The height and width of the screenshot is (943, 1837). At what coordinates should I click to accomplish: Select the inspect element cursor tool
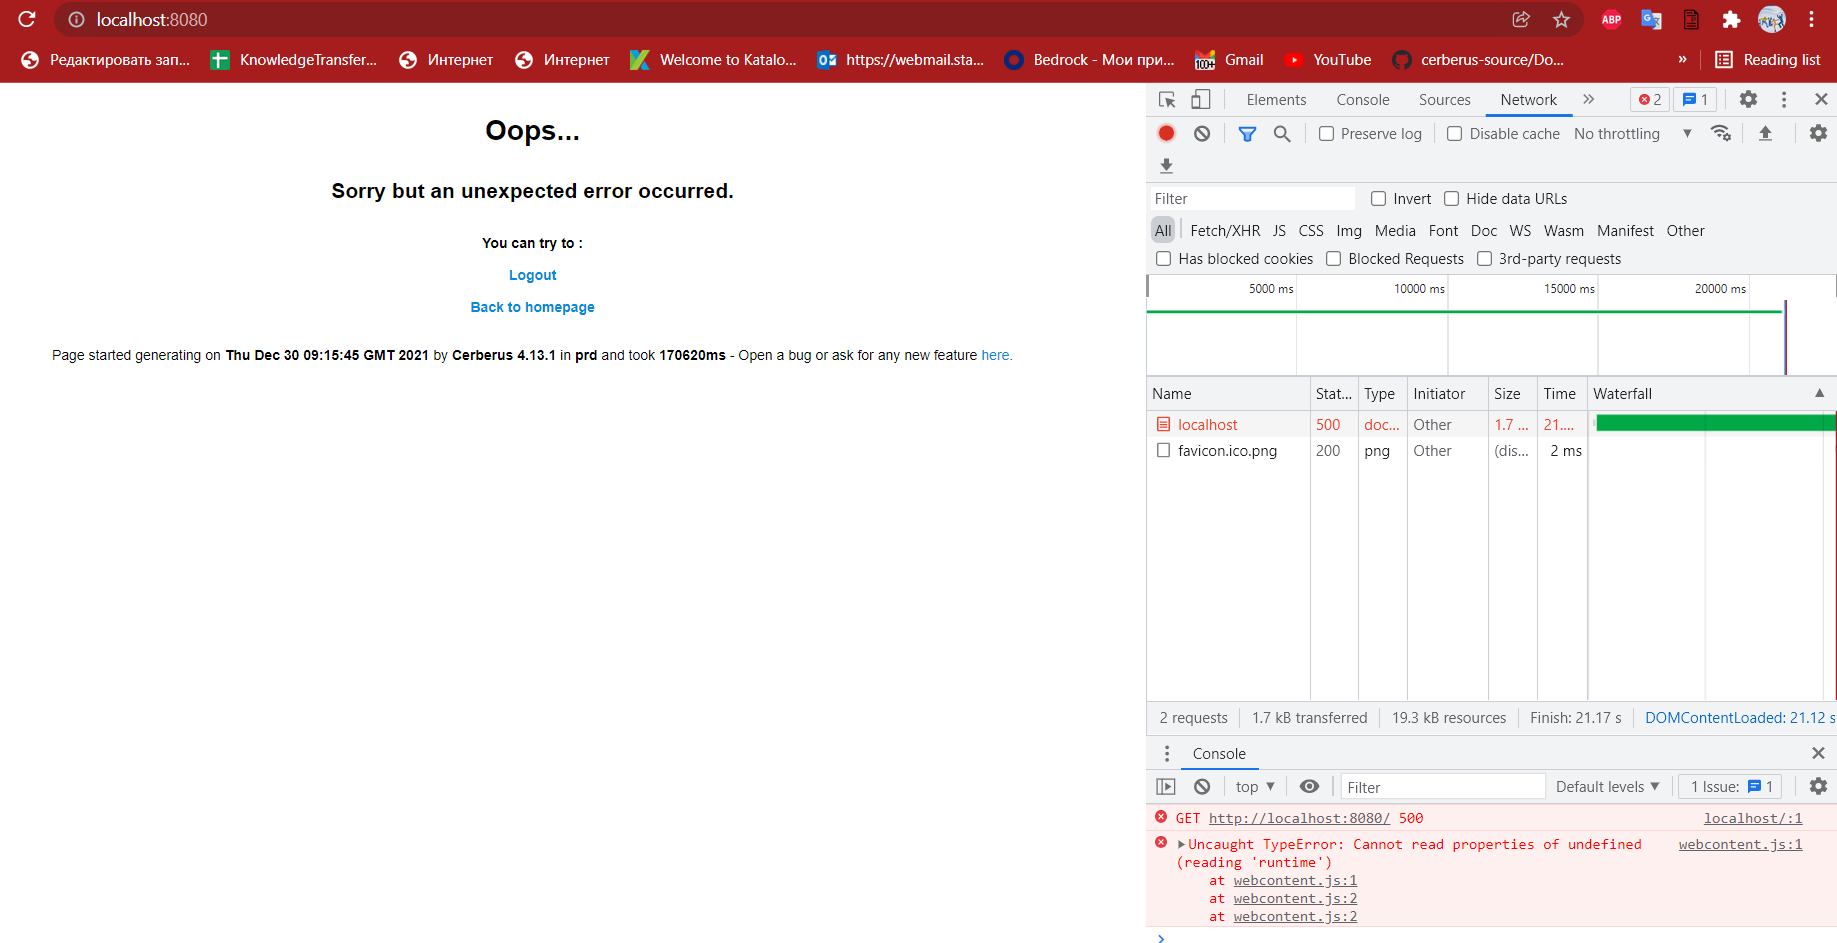coord(1165,99)
